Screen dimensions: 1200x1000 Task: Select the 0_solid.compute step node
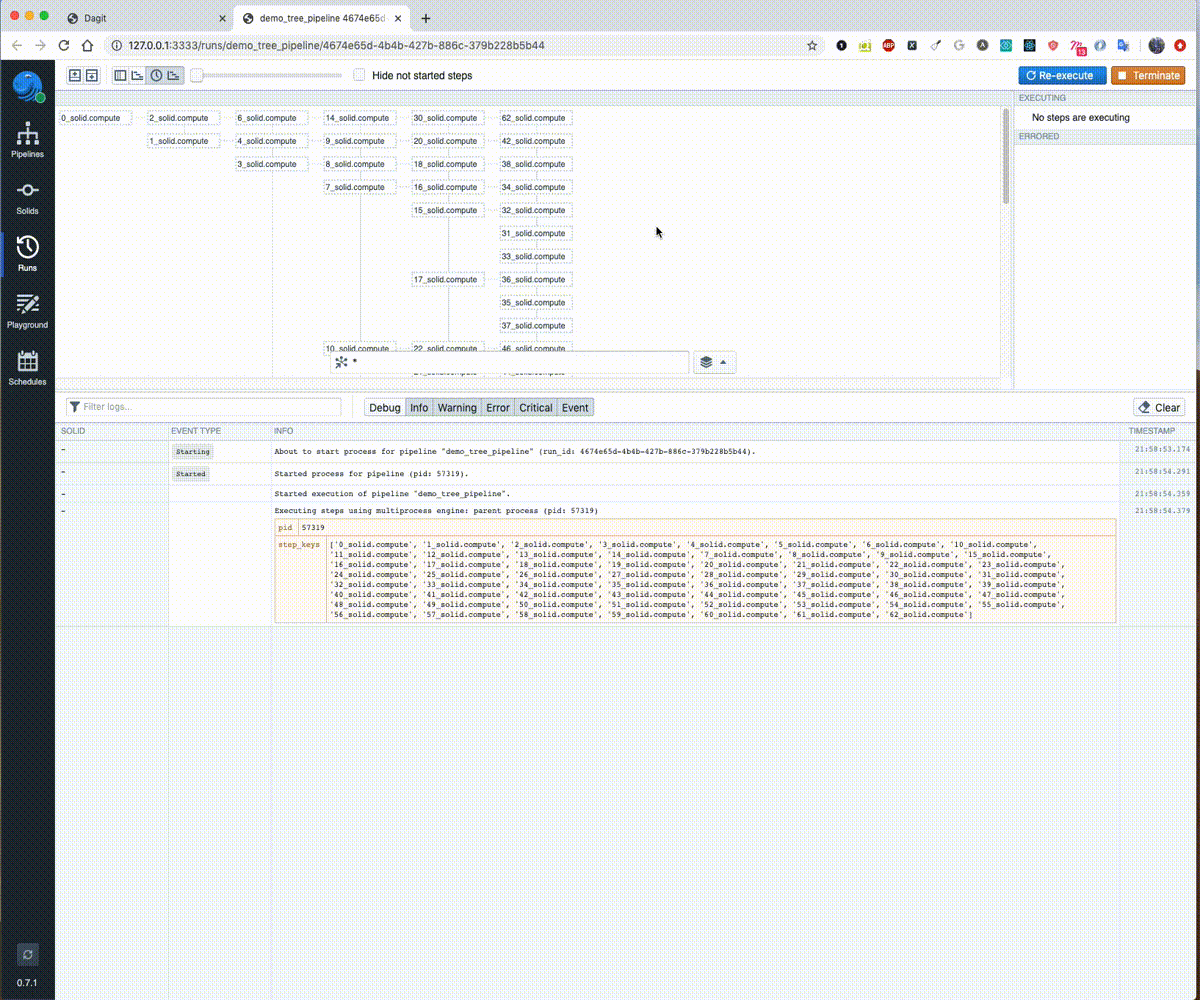coord(95,118)
